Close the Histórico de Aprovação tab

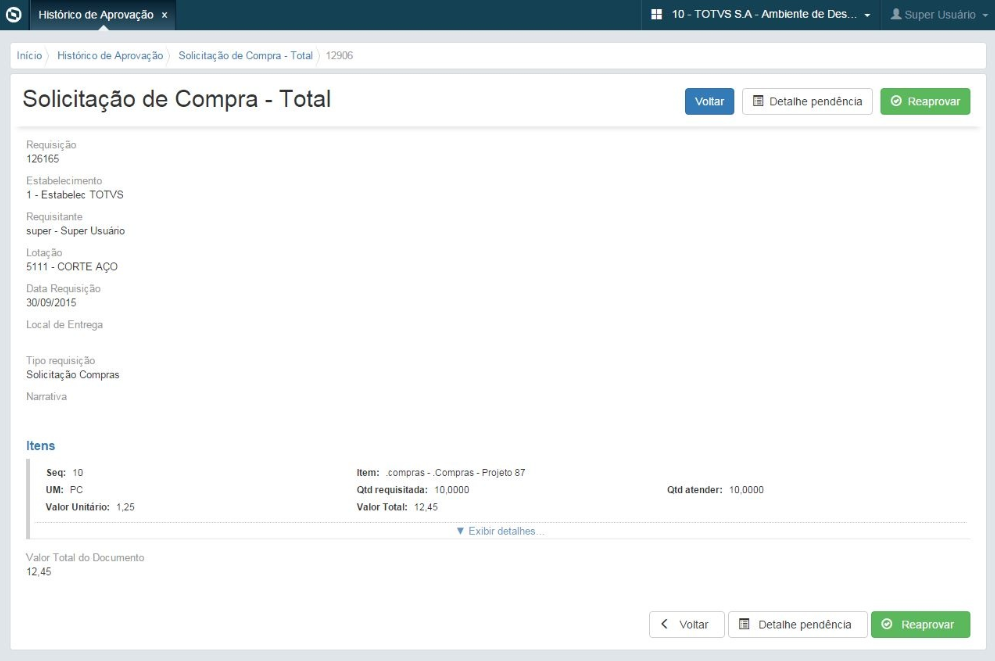coord(164,15)
